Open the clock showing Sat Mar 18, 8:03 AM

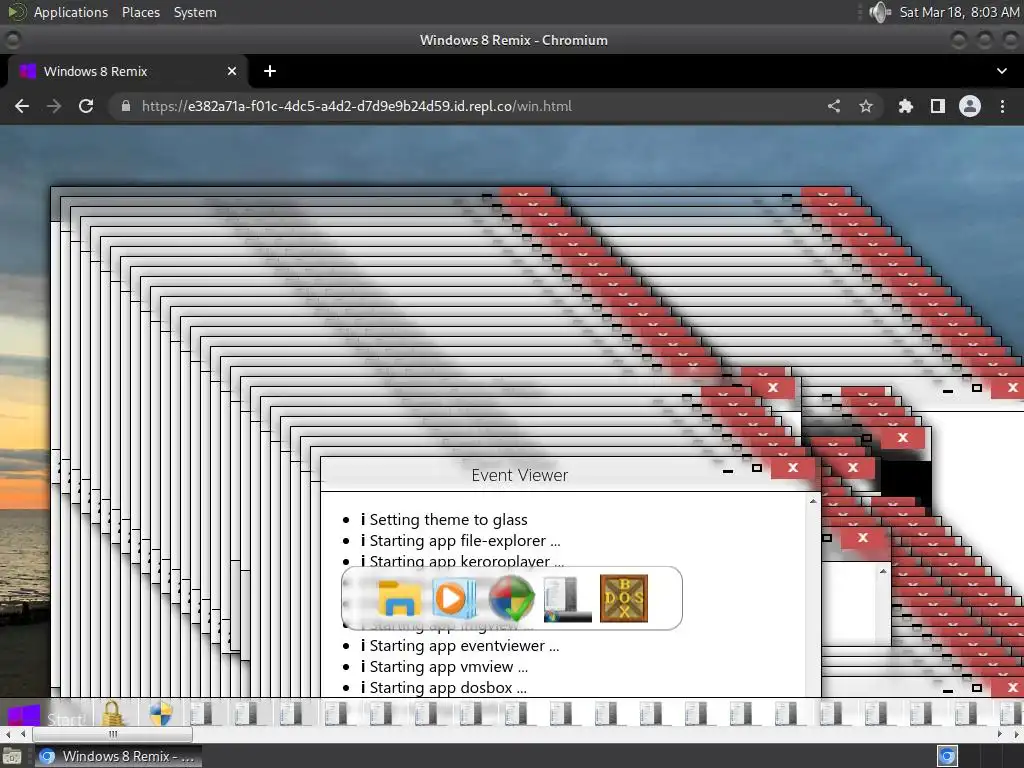[x=959, y=12]
